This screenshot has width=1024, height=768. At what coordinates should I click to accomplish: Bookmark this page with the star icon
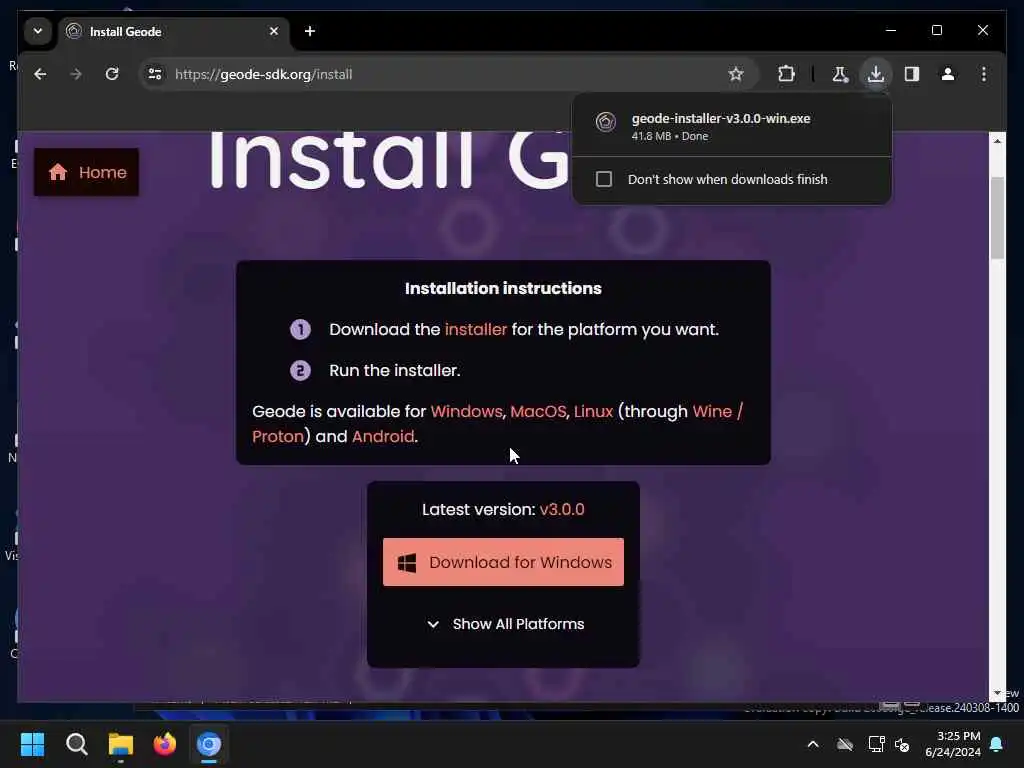click(736, 74)
